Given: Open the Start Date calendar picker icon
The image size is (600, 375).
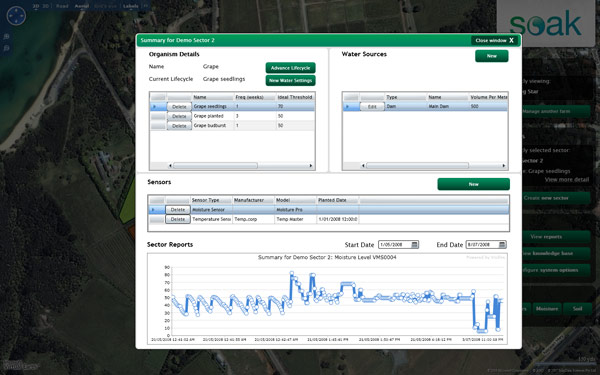Looking at the screenshot, I should coord(414,245).
